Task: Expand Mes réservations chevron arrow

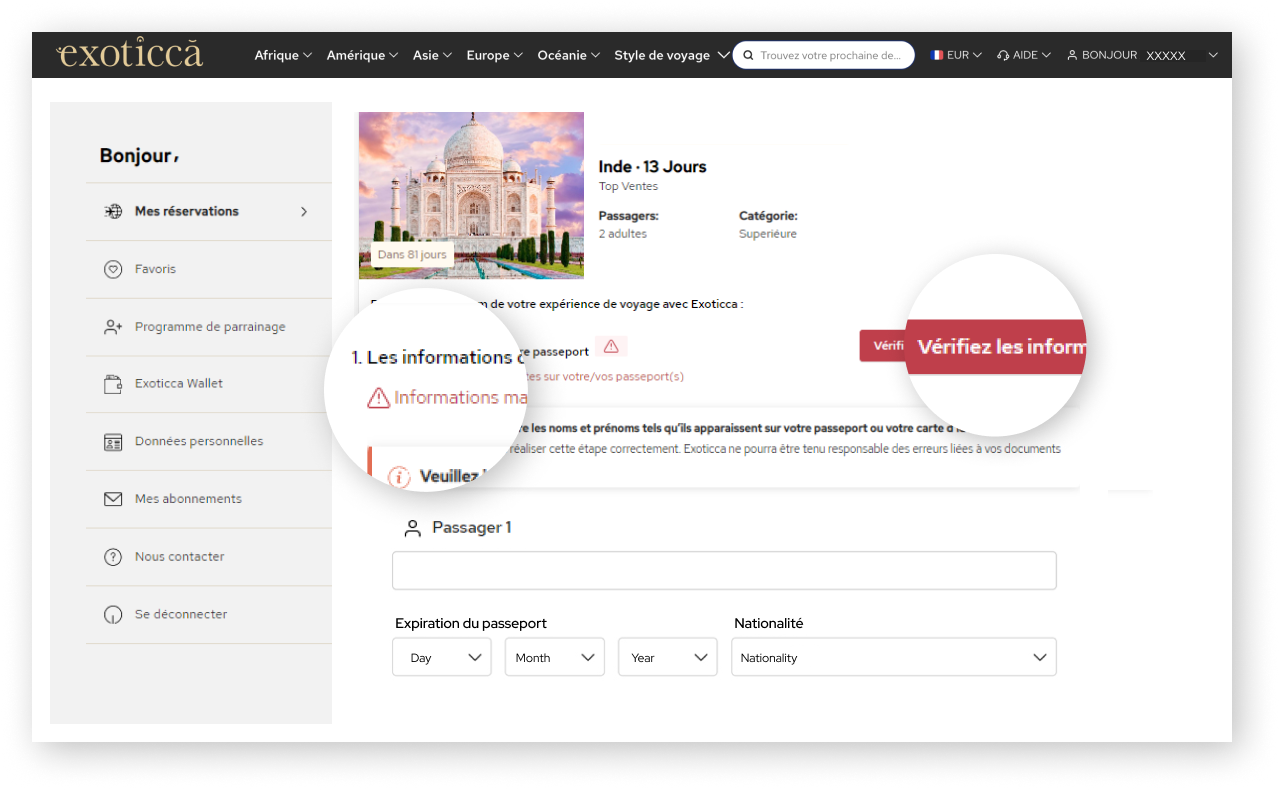Action: [304, 211]
